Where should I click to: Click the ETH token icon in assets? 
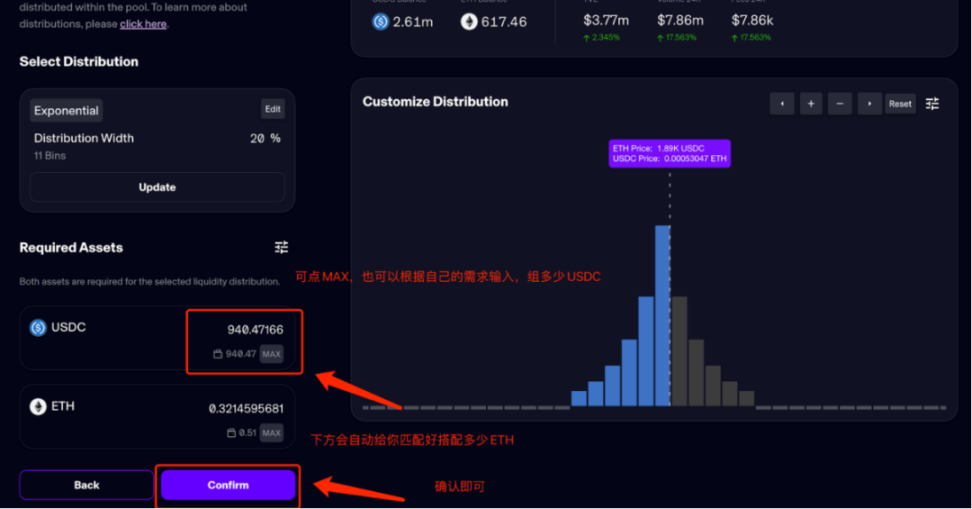pos(38,407)
